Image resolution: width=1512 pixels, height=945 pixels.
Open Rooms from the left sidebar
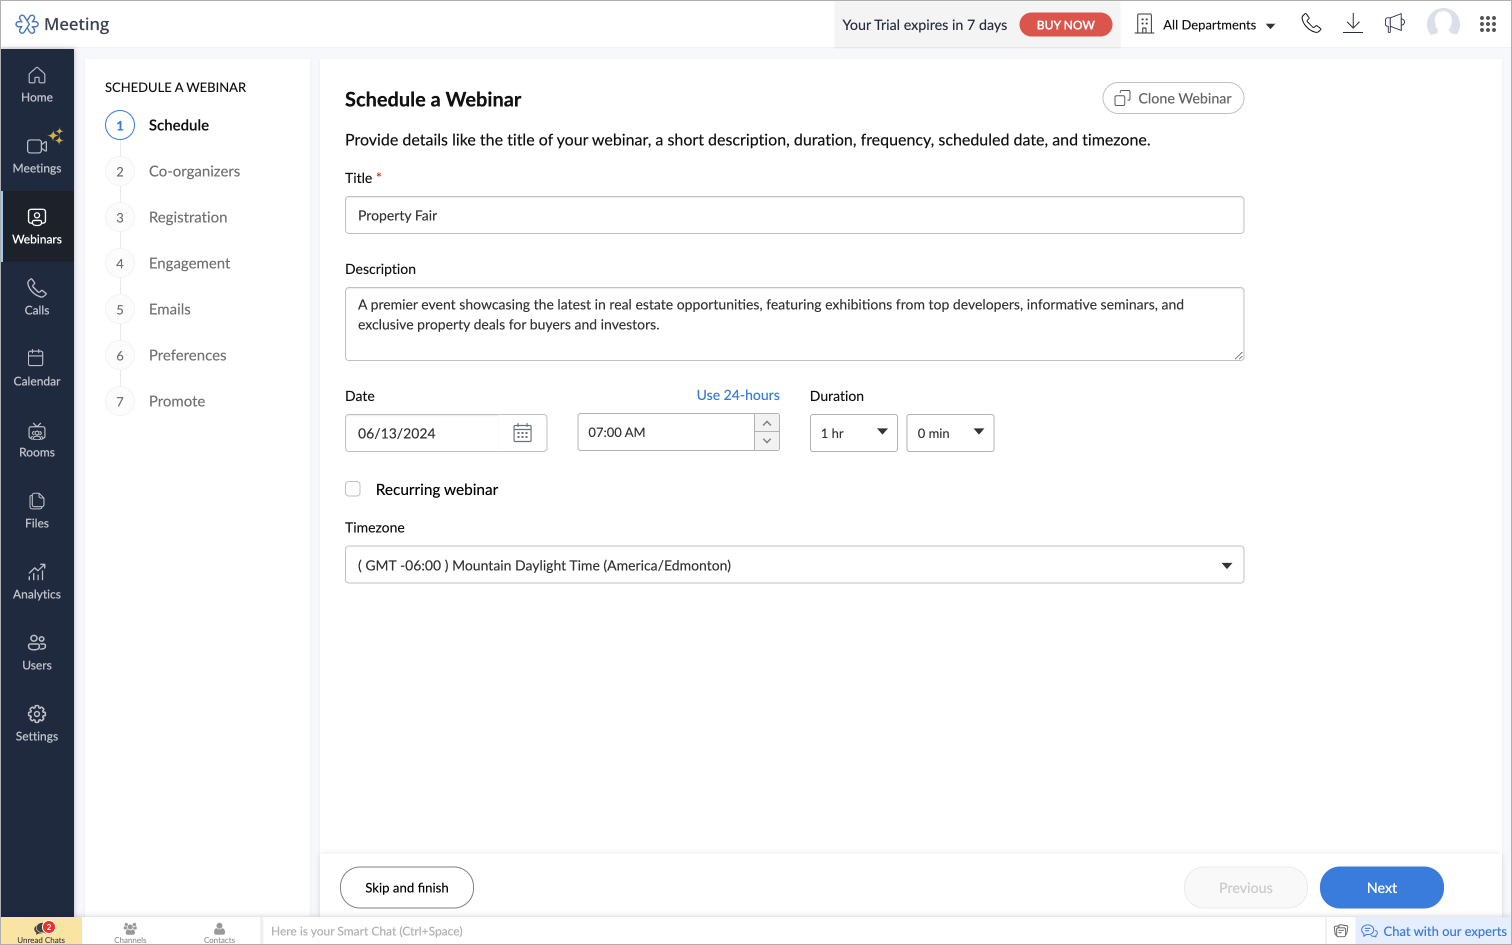coord(37,439)
